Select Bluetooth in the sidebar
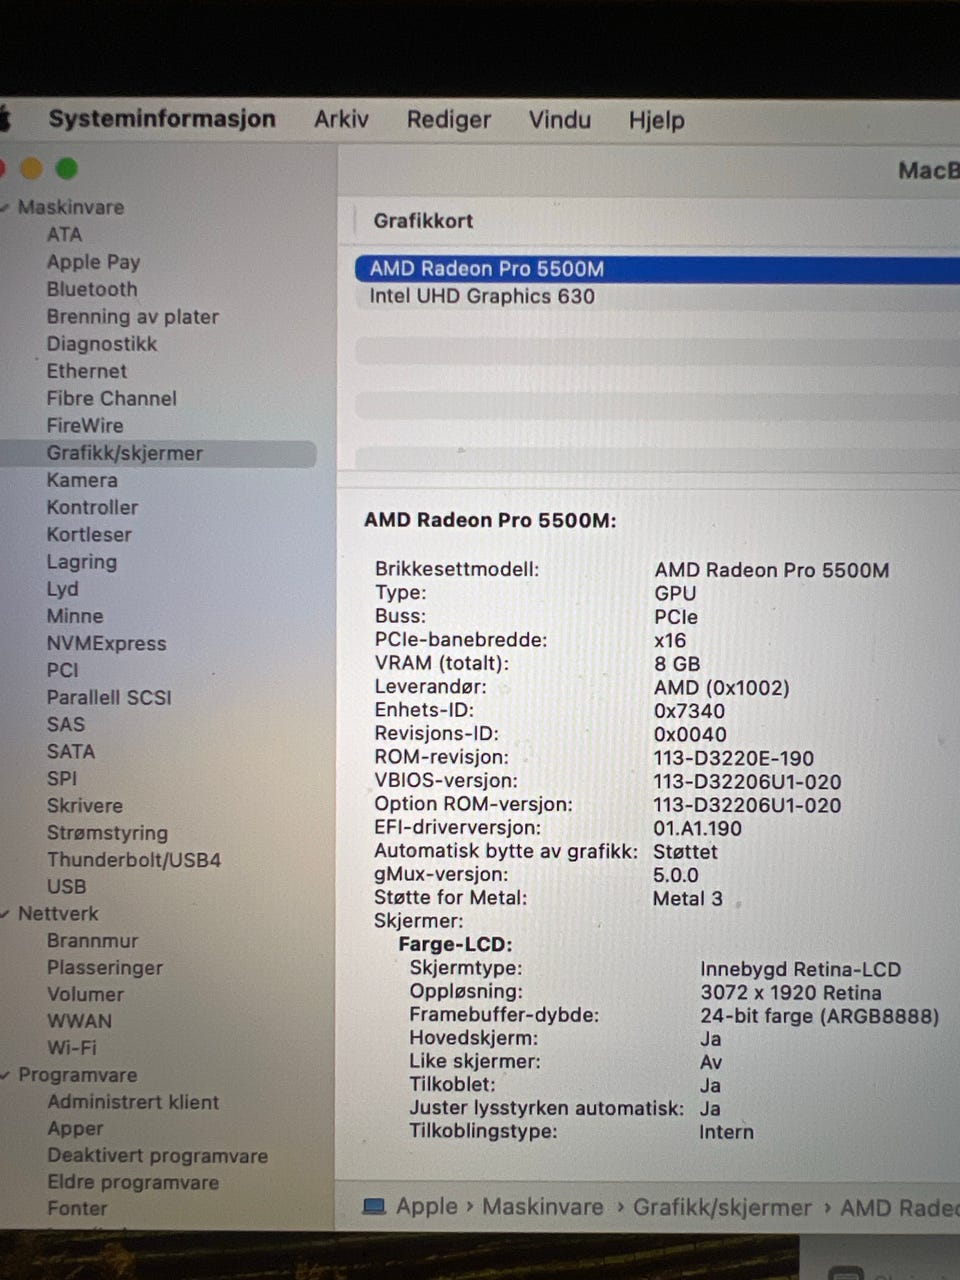The image size is (960, 1280). 92,289
